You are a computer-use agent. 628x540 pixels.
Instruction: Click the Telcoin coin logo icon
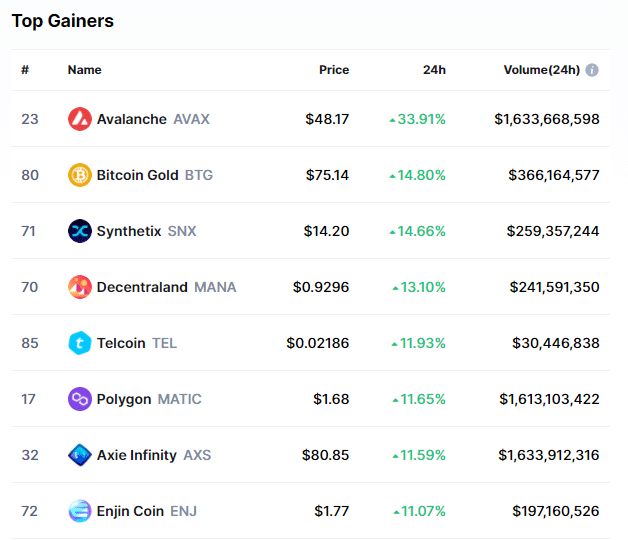80,343
